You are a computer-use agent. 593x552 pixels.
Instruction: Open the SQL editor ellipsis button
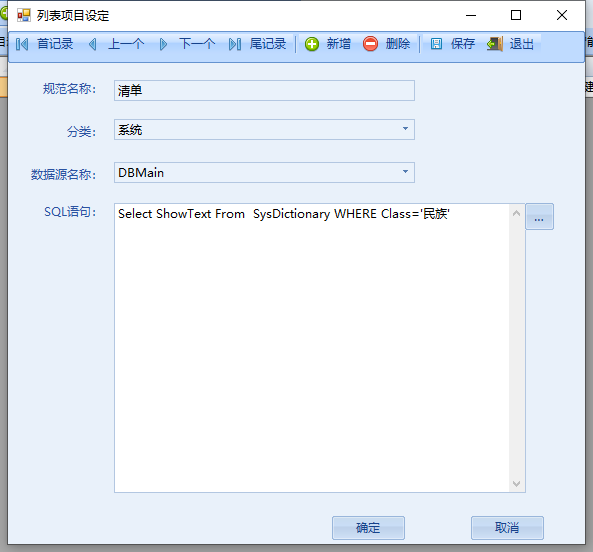pyautogui.click(x=539, y=217)
